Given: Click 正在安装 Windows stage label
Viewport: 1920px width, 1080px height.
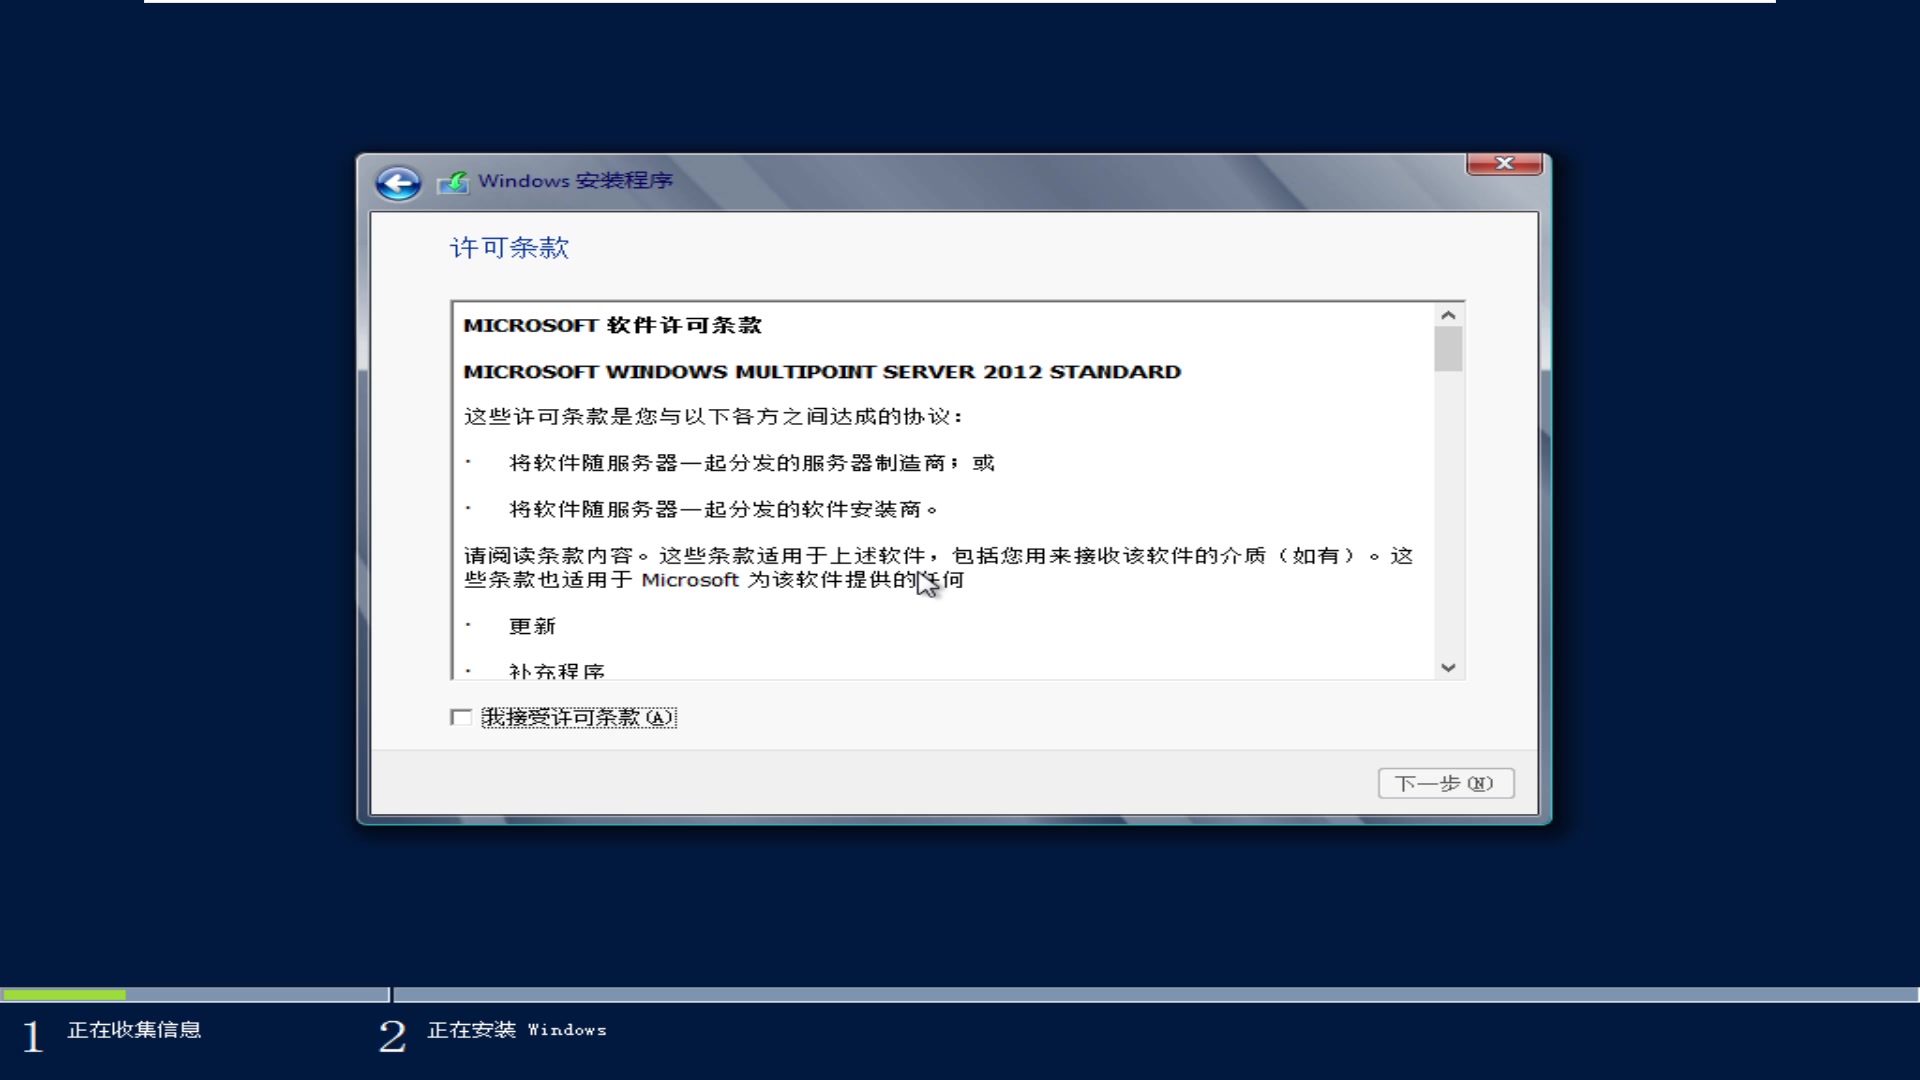Looking at the screenshot, I should click(x=516, y=1029).
